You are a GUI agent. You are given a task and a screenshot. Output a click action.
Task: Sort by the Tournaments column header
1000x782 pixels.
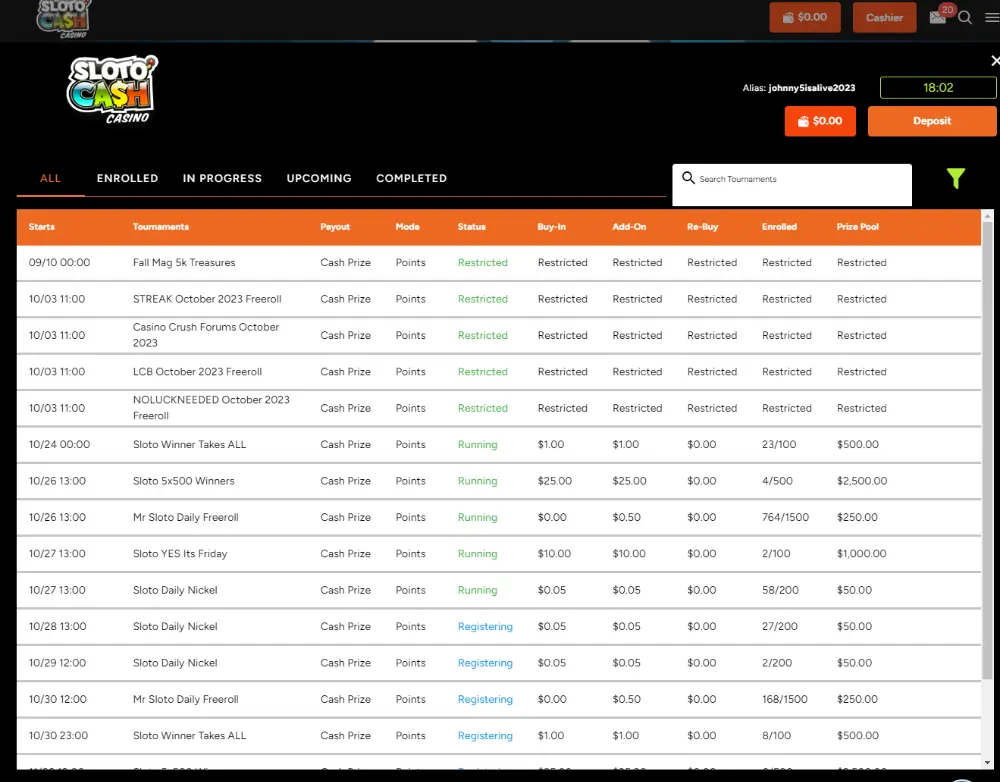[161, 226]
